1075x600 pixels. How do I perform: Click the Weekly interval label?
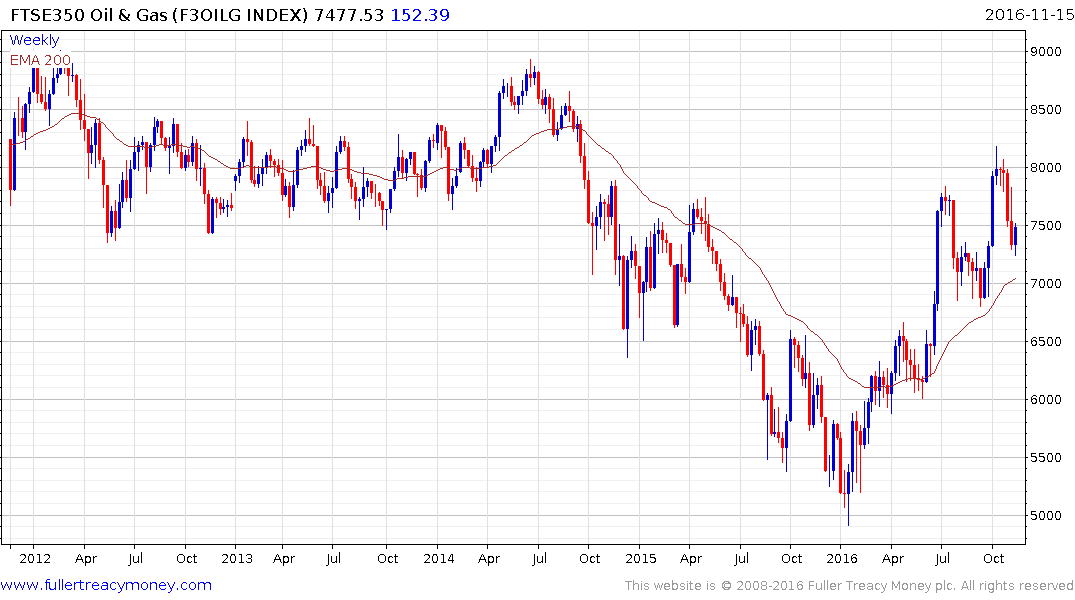34,40
